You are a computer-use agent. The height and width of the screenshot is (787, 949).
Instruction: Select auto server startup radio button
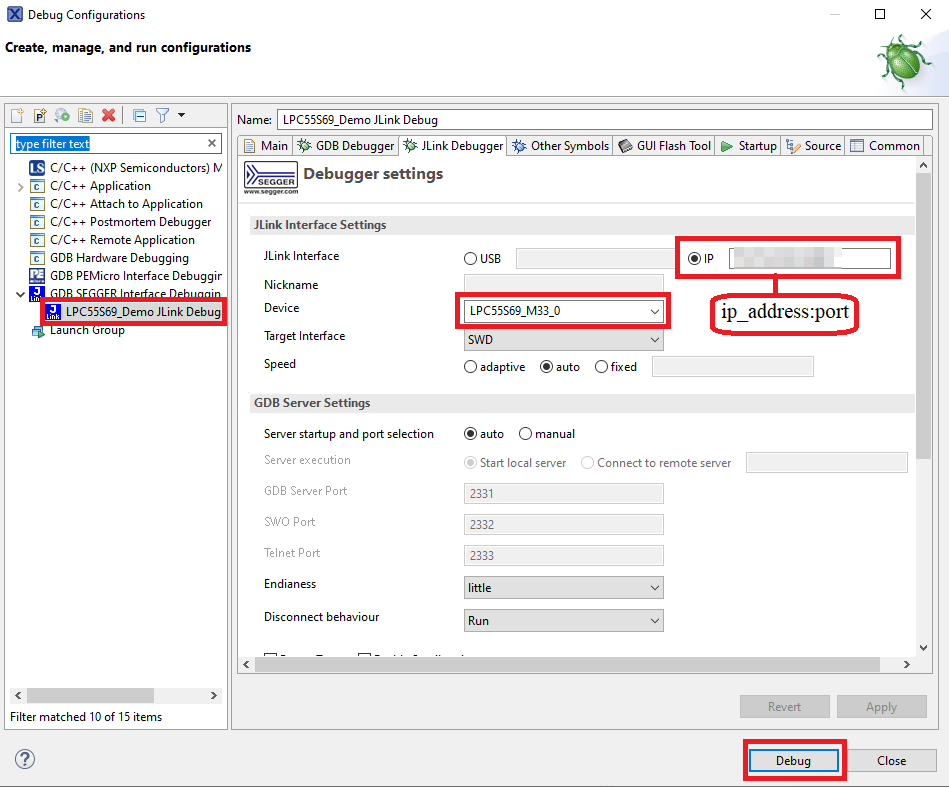coord(470,434)
